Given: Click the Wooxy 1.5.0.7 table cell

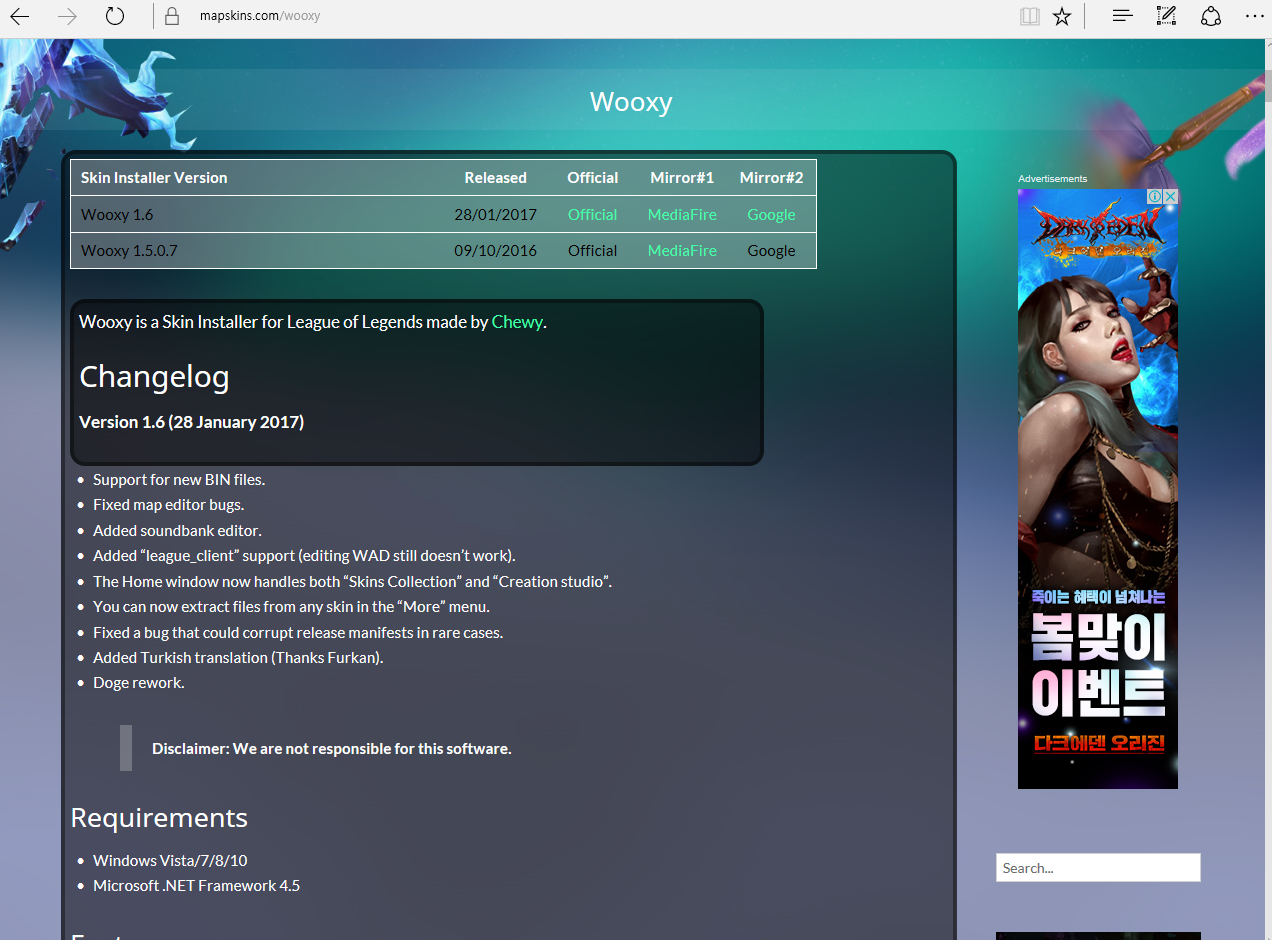Looking at the screenshot, I should click(129, 250).
